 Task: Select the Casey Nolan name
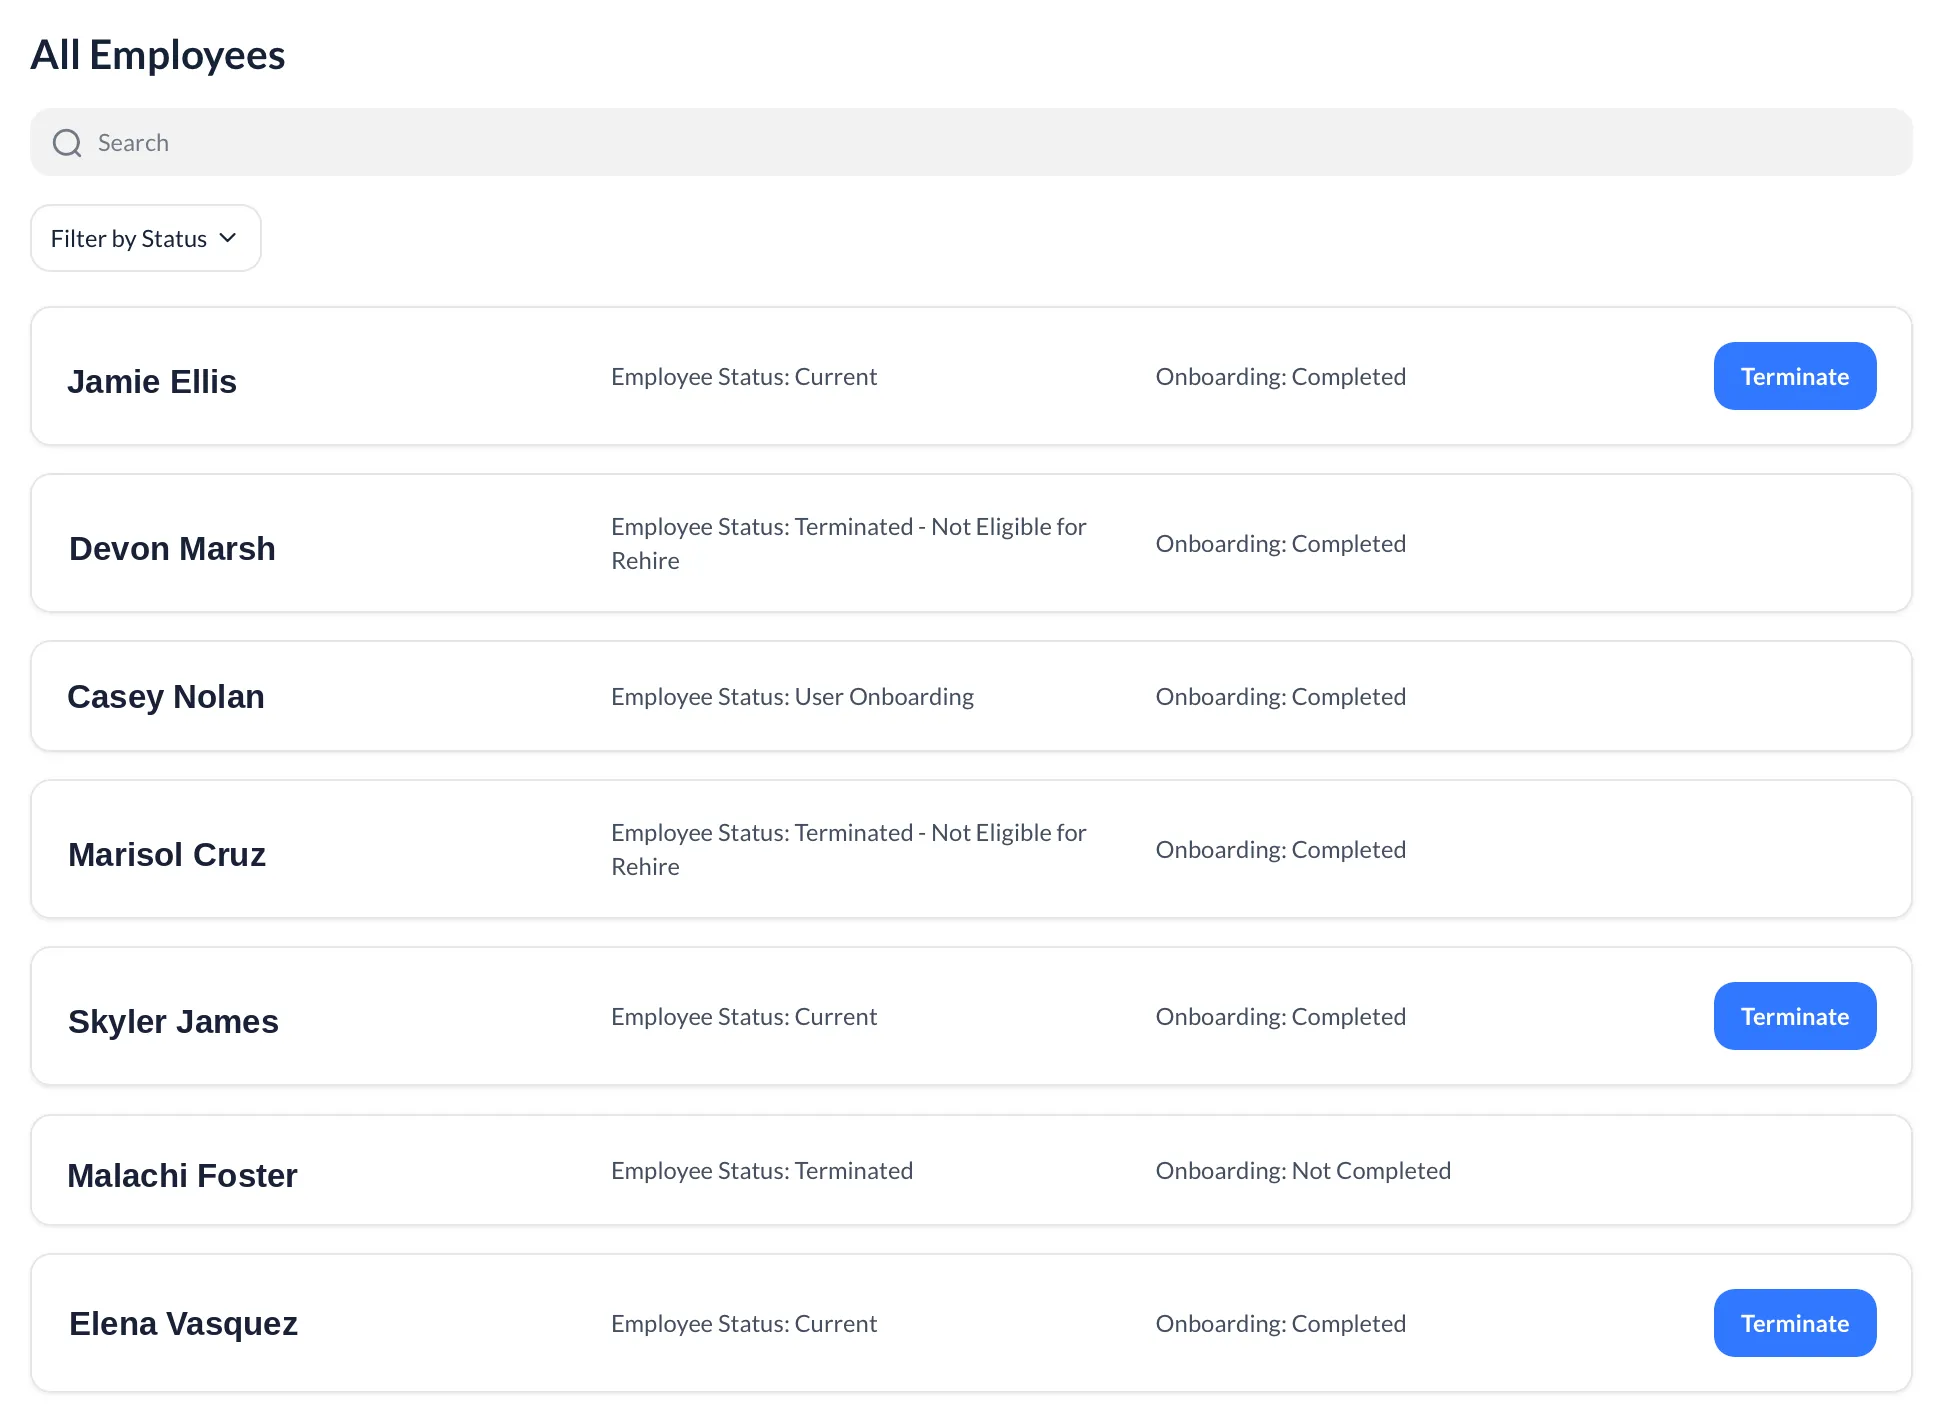click(x=166, y=697)
